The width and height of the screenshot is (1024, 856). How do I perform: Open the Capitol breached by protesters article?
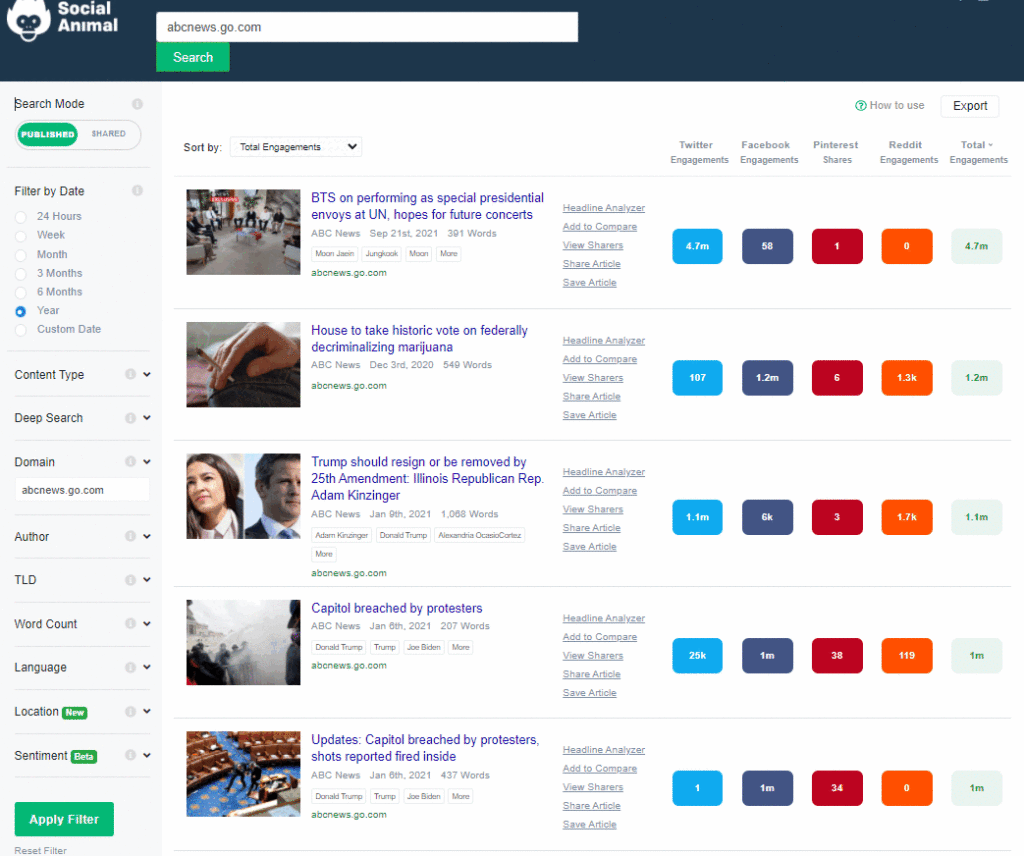coord(396,608)
